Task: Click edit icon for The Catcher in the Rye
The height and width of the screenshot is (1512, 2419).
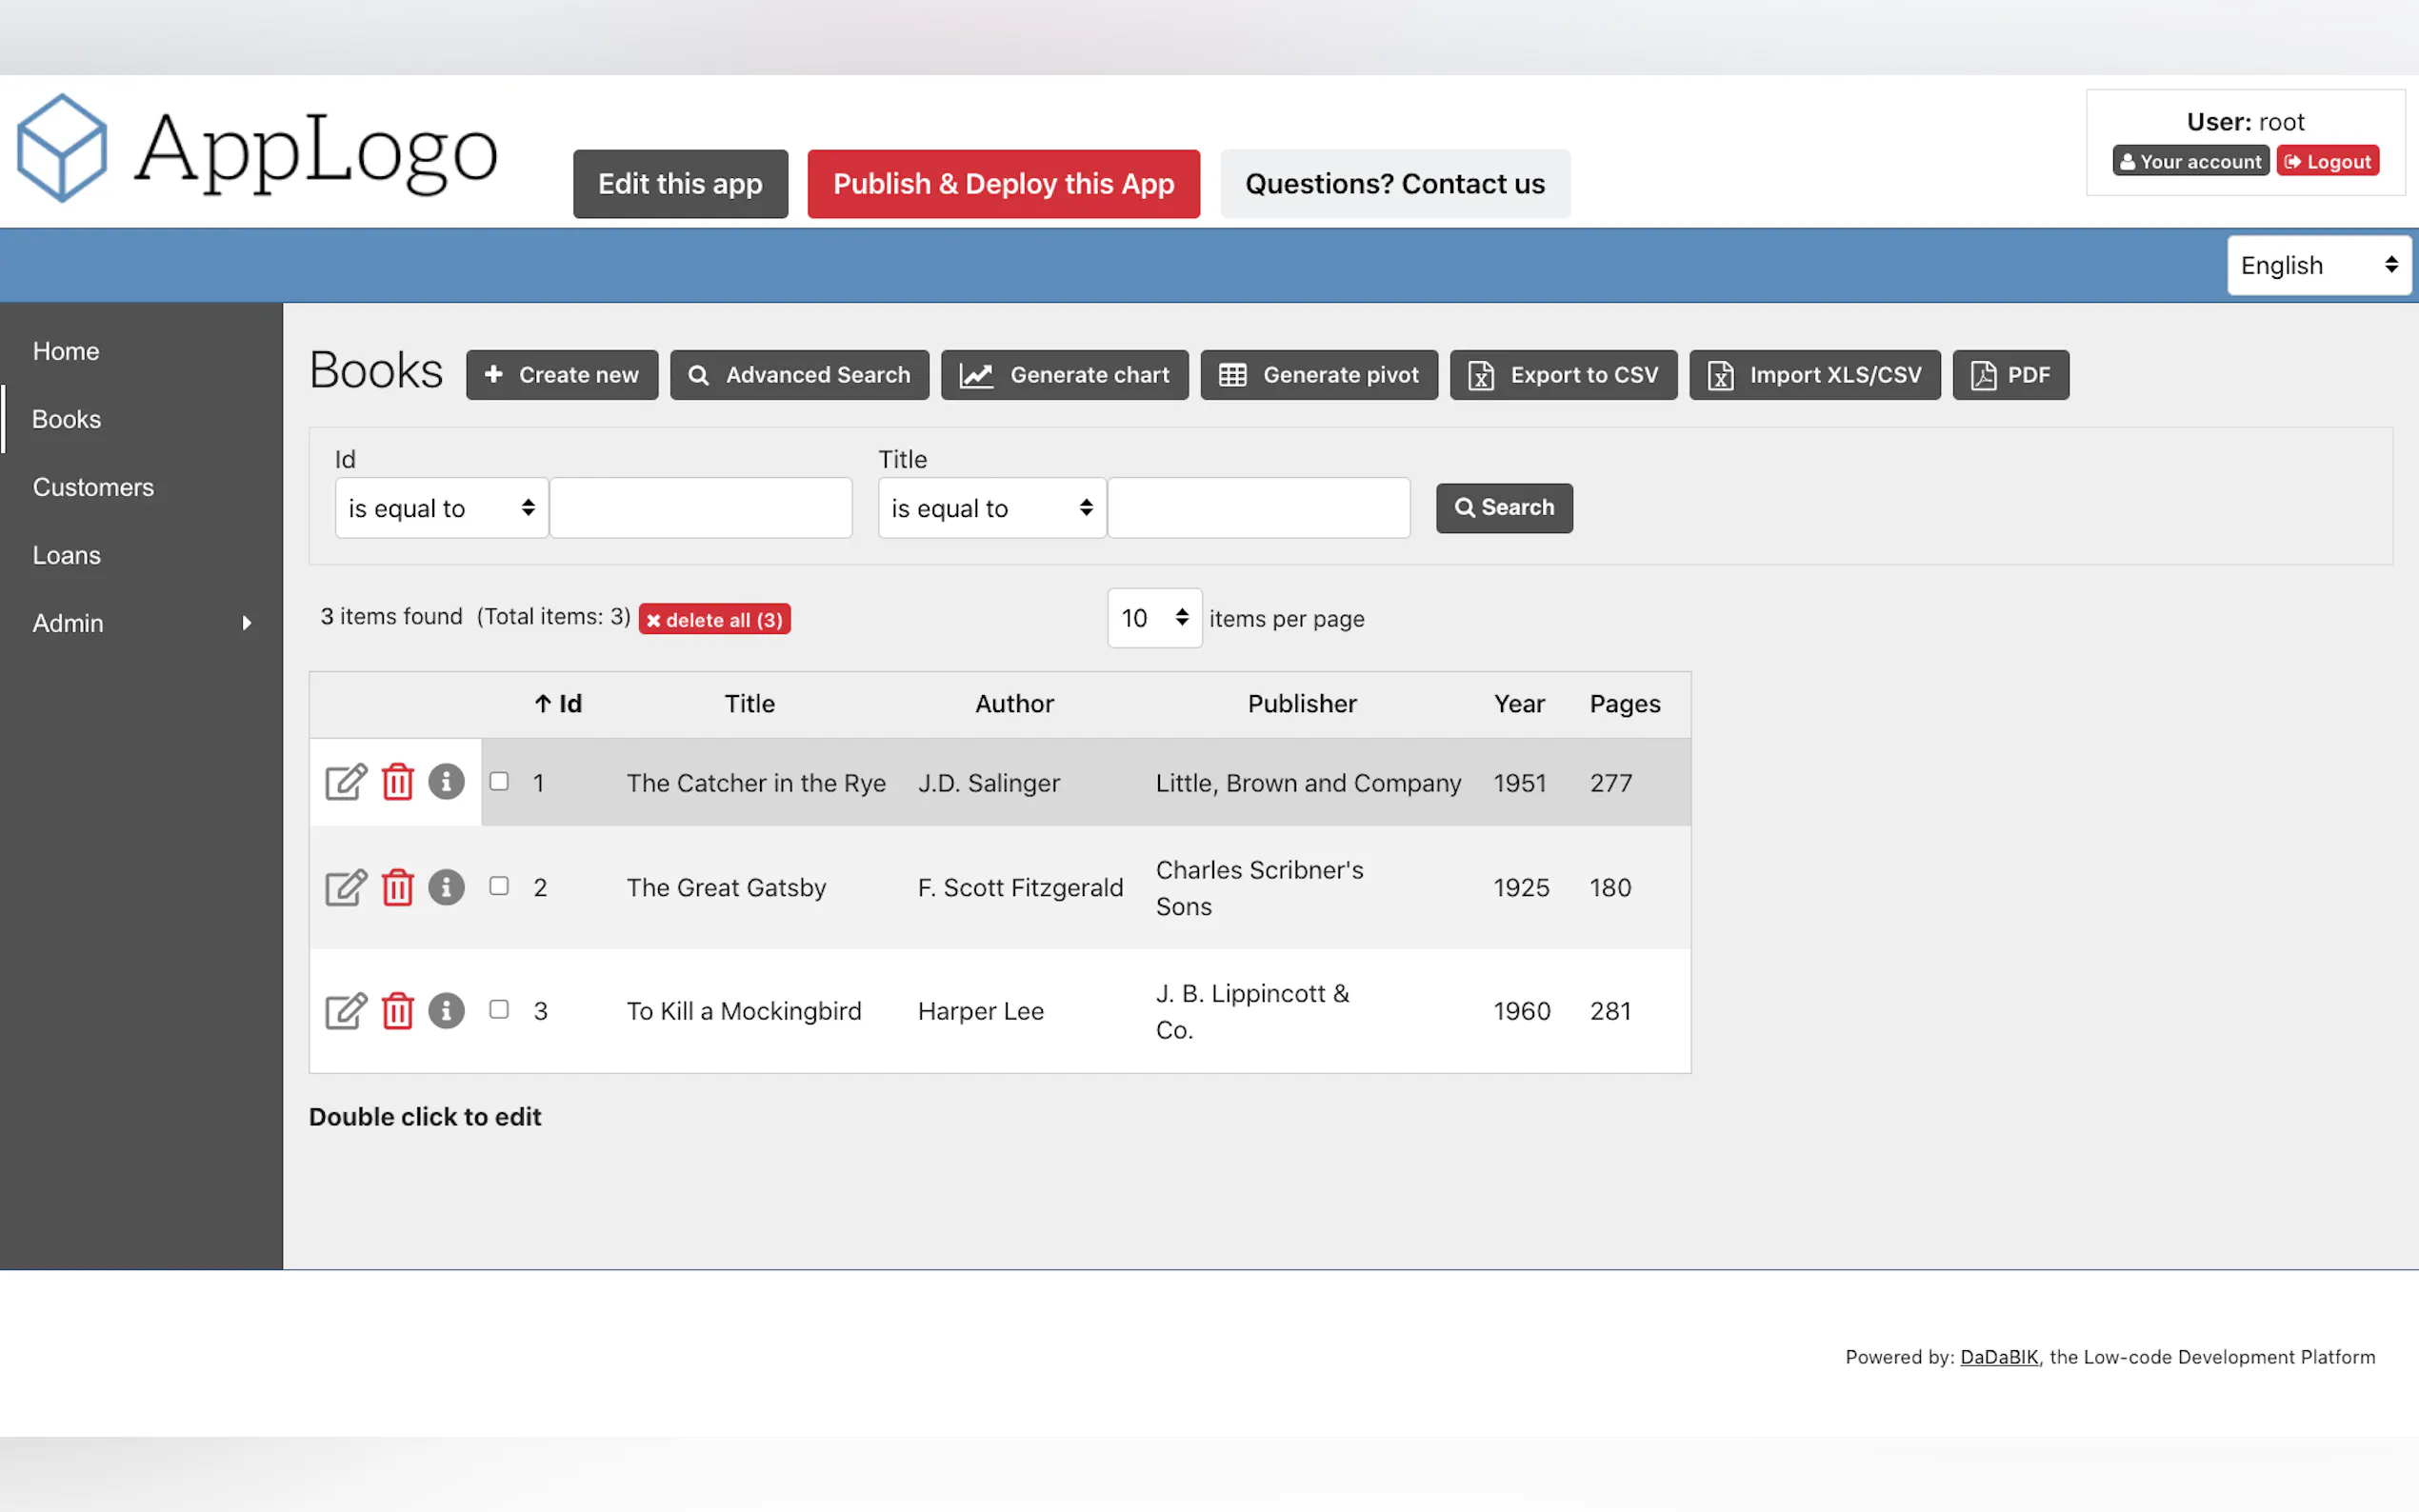Action: point(345,782)
